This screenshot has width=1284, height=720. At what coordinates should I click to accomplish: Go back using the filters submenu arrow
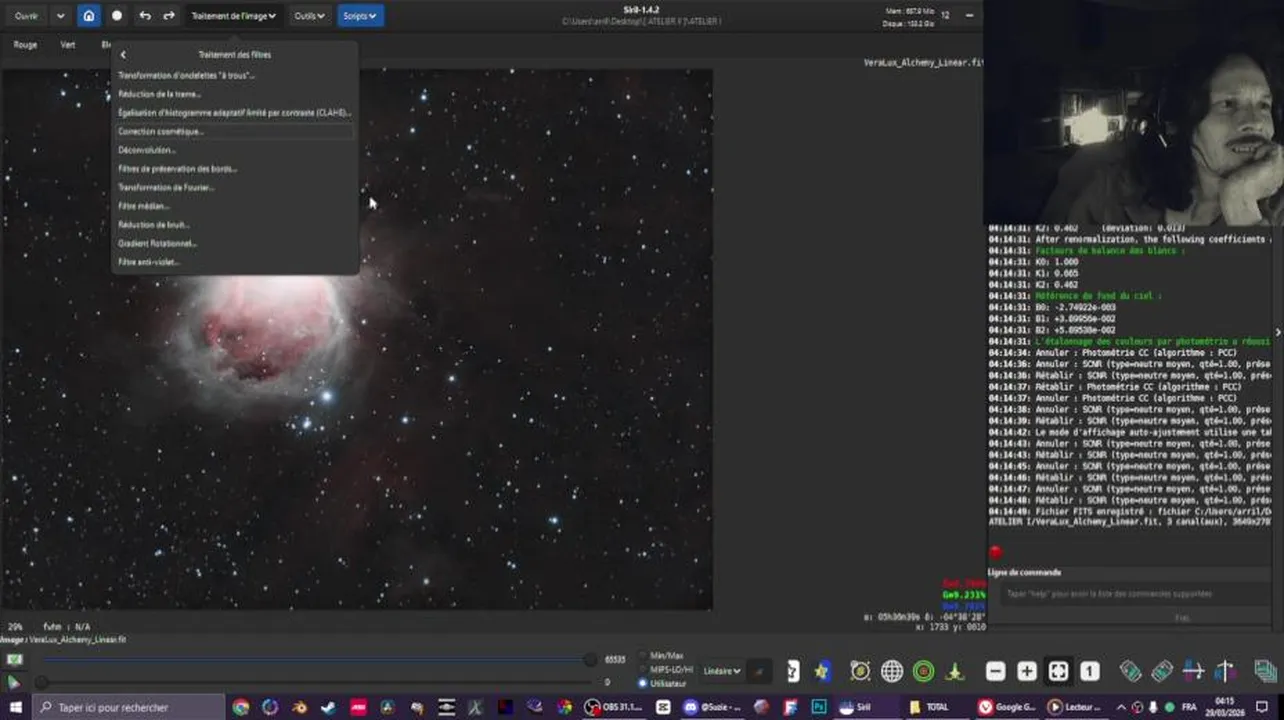(x=123, y=55)
